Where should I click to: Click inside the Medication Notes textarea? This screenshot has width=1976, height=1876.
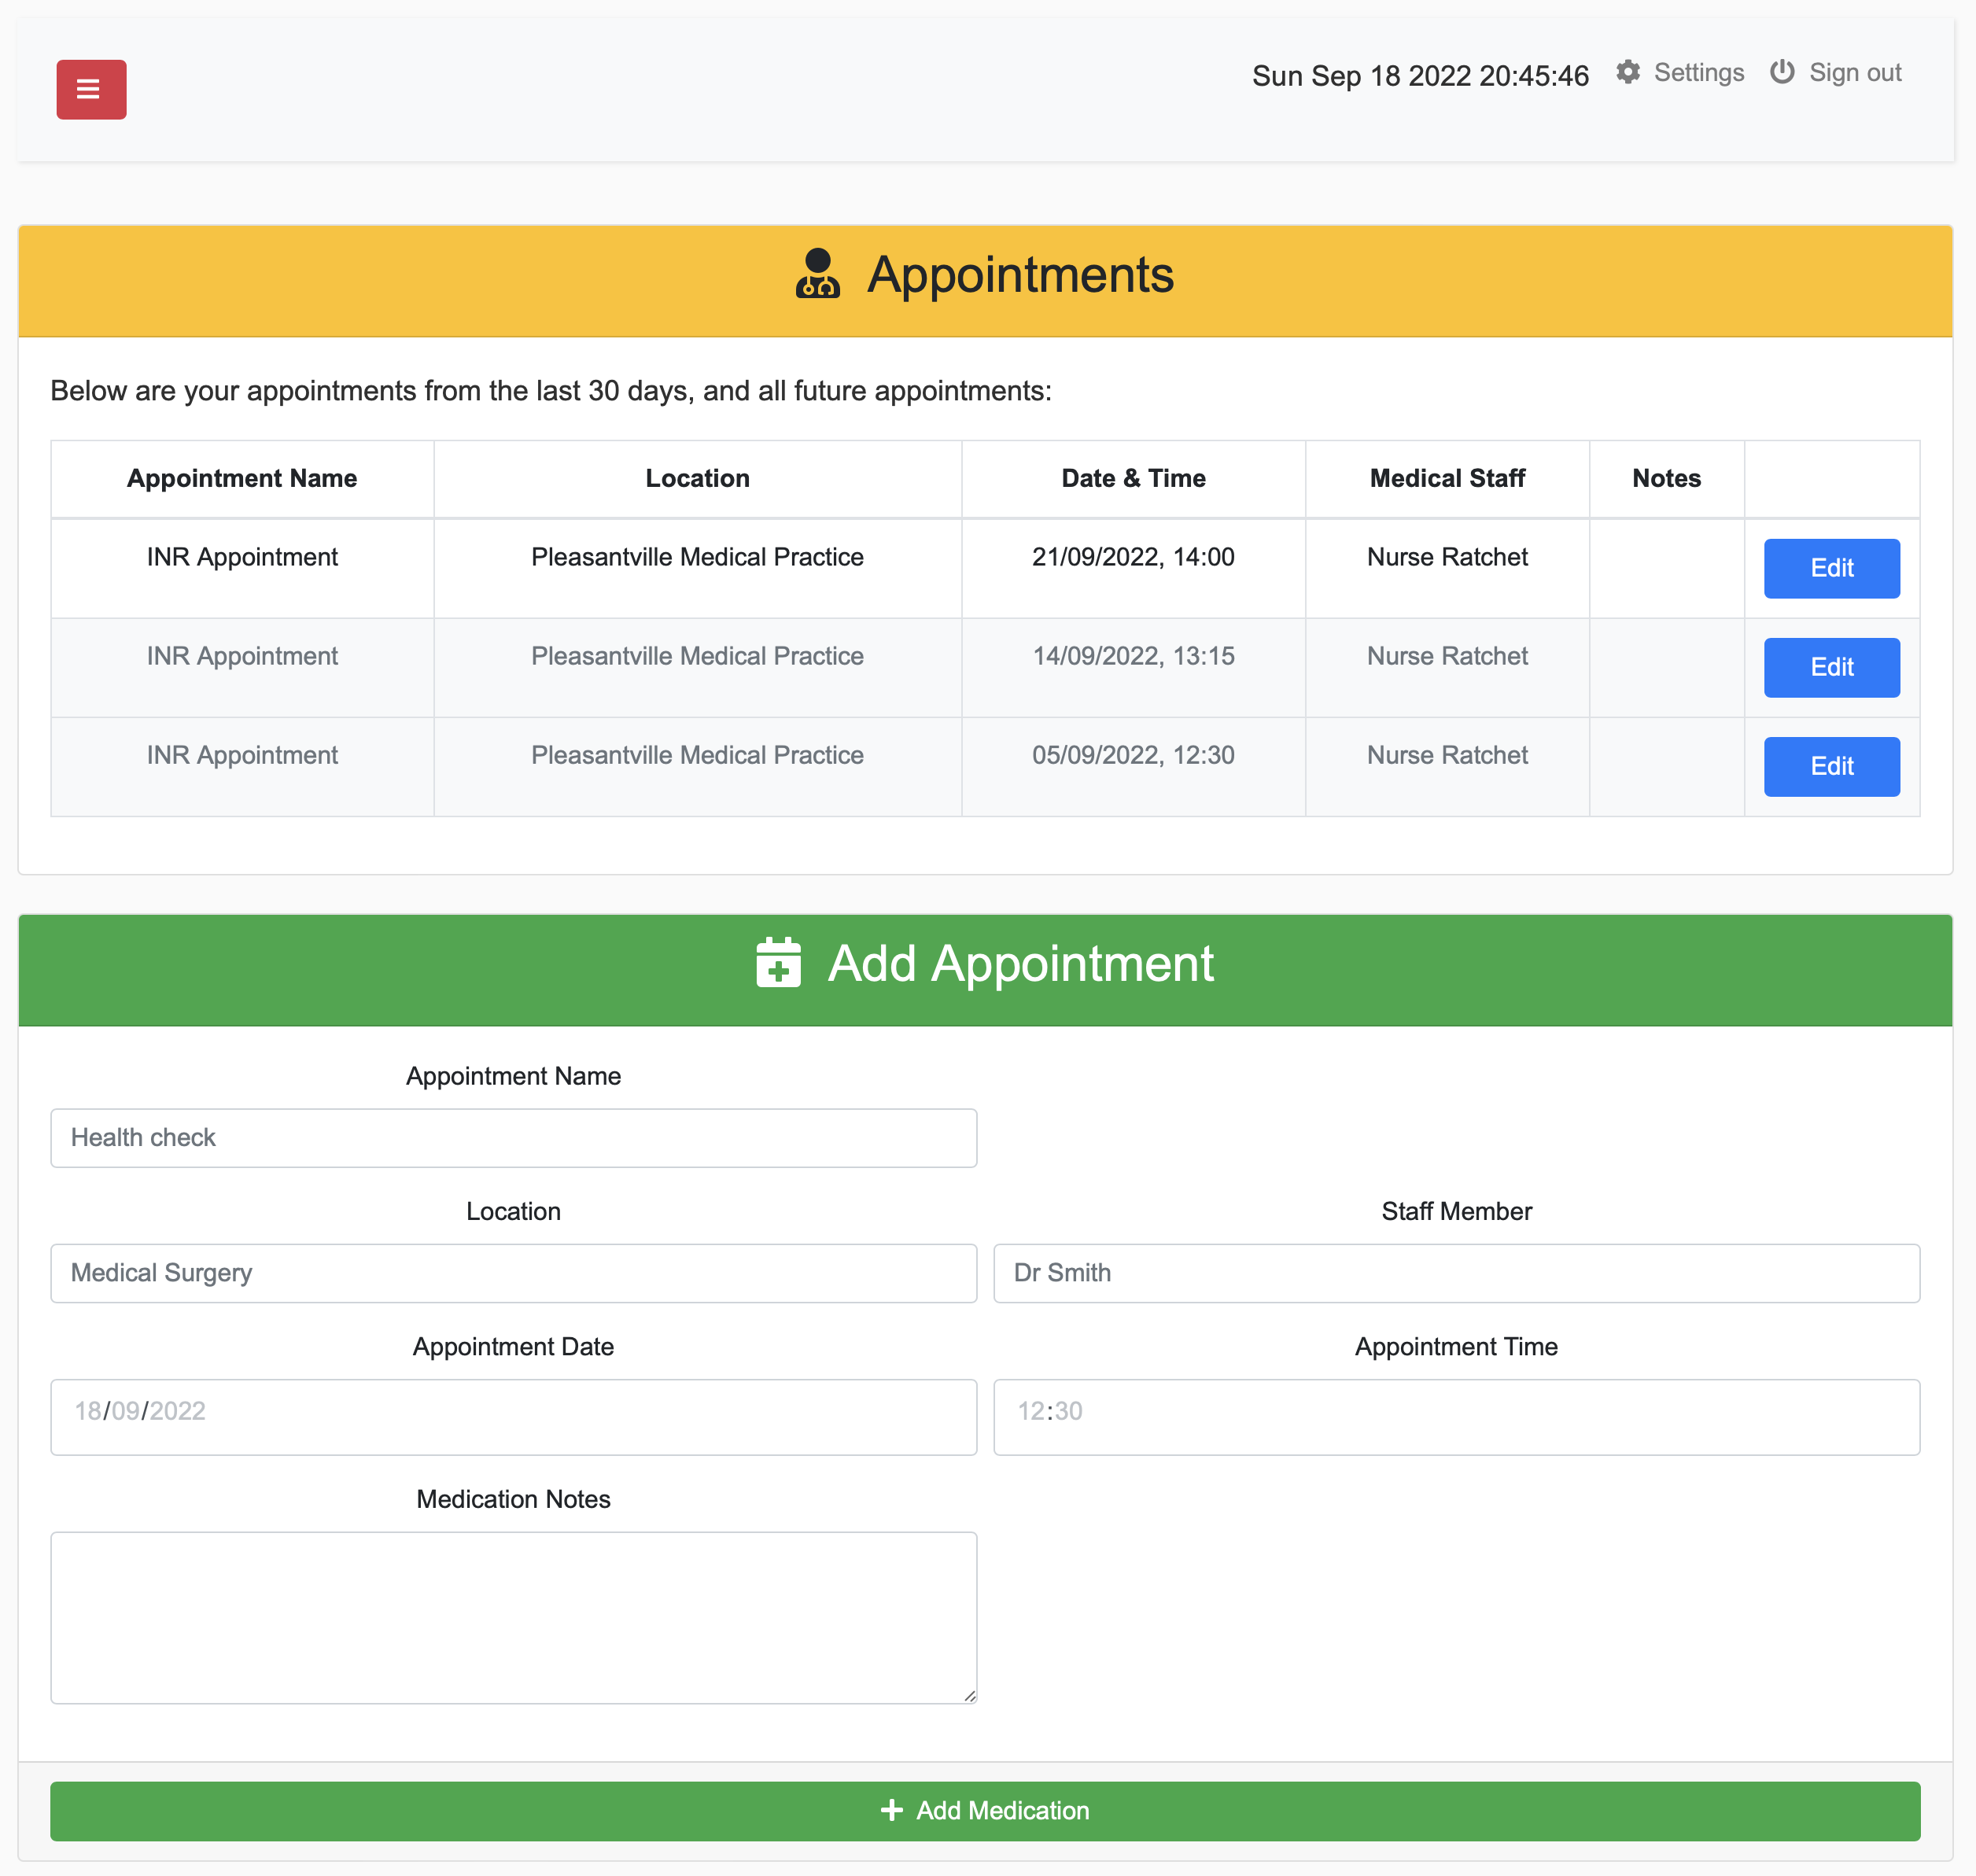coord(514,1618)
